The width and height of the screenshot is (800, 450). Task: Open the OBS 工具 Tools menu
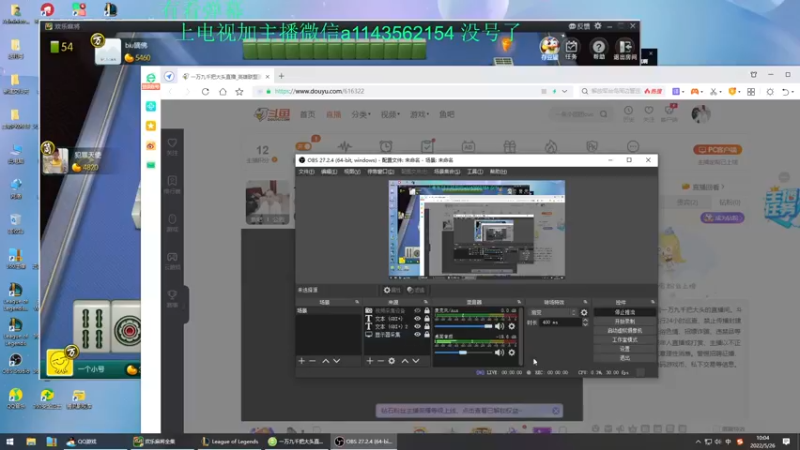(475, 171)
